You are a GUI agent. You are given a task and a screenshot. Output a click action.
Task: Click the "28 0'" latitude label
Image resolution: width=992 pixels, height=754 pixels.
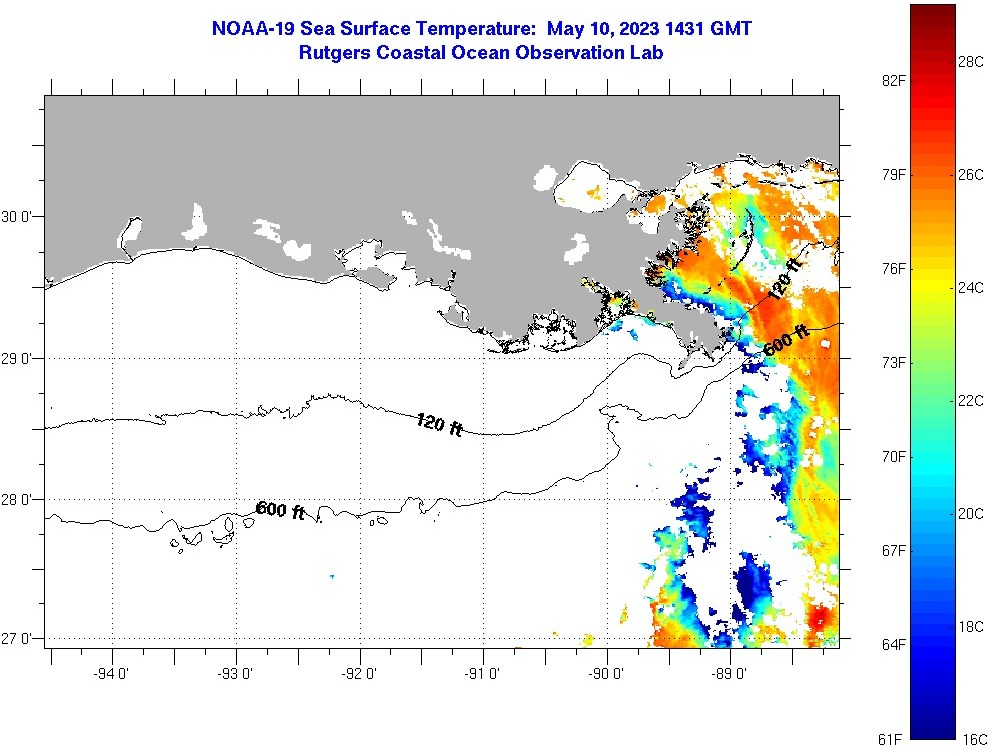[x=16, y=500]
